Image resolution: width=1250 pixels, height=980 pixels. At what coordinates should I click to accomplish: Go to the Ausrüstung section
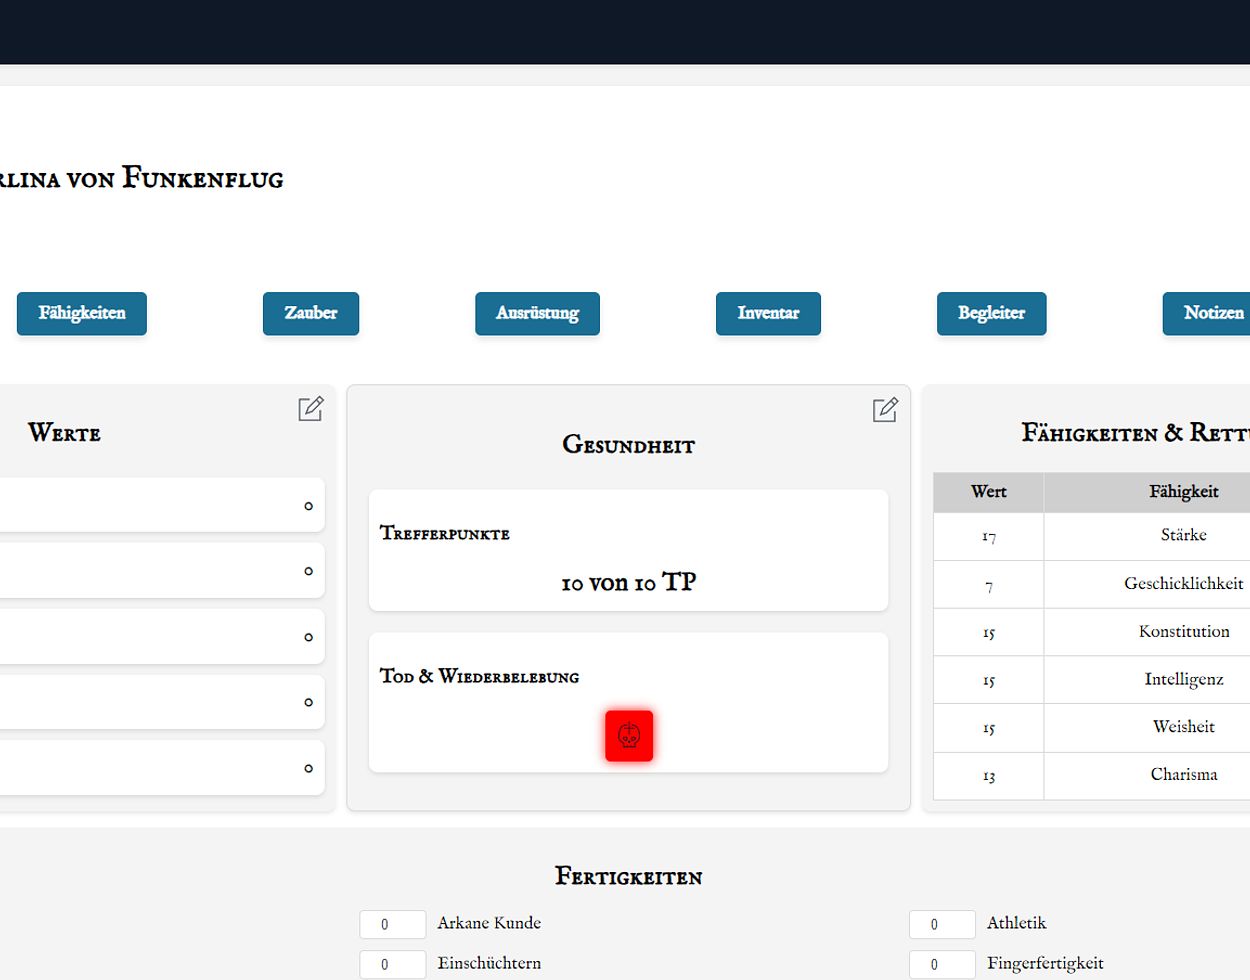click(x=537, y=314)
